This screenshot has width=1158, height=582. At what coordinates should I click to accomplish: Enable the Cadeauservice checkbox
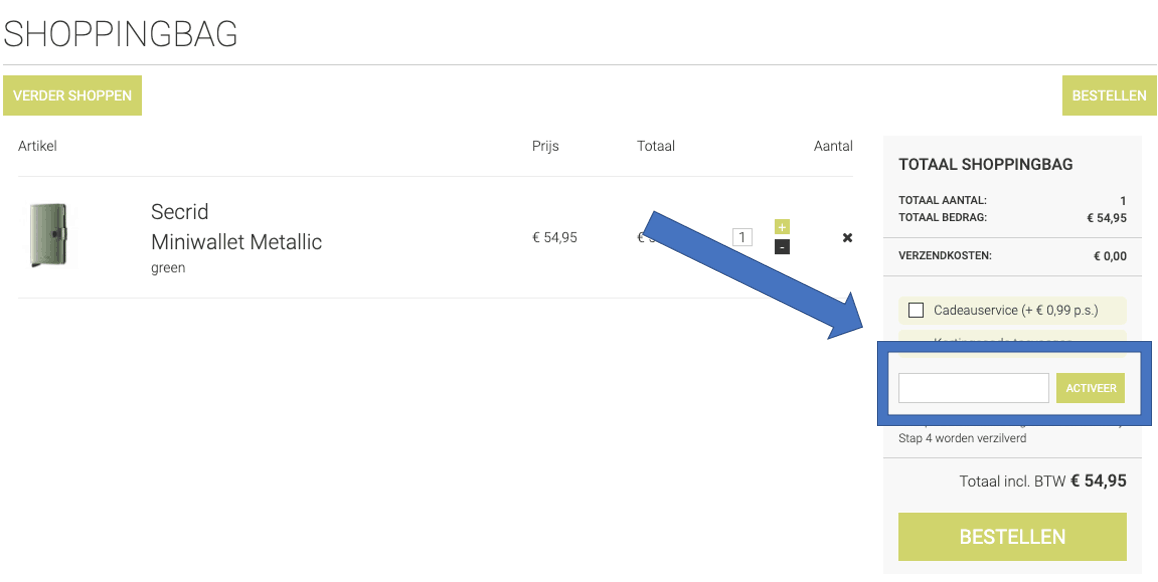click(915, 310)
